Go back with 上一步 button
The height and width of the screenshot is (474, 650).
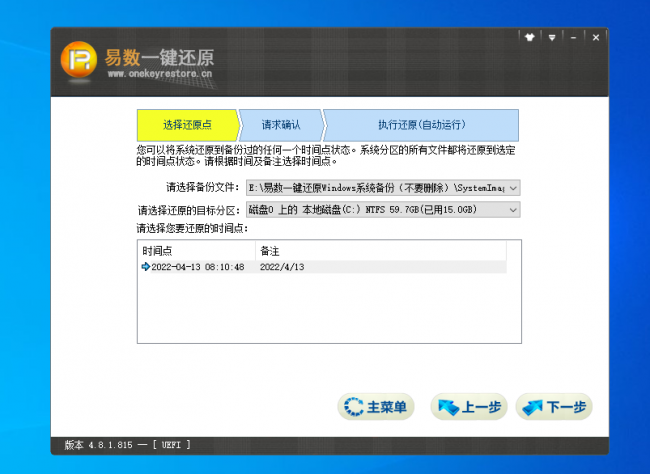(x=469, y=407)
